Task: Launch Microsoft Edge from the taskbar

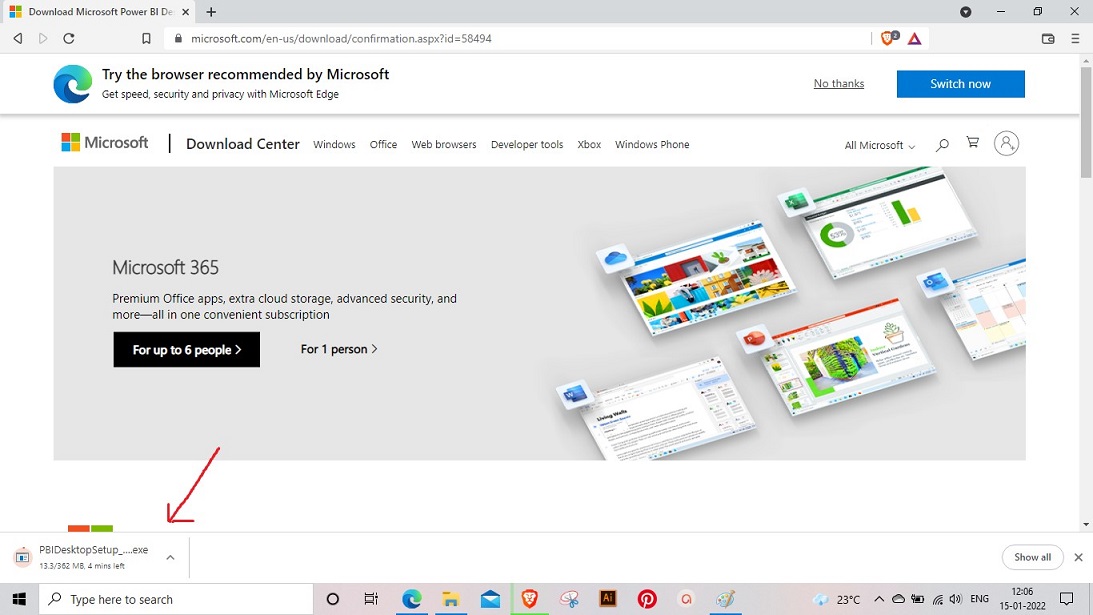Action: [x=411, y=599]
